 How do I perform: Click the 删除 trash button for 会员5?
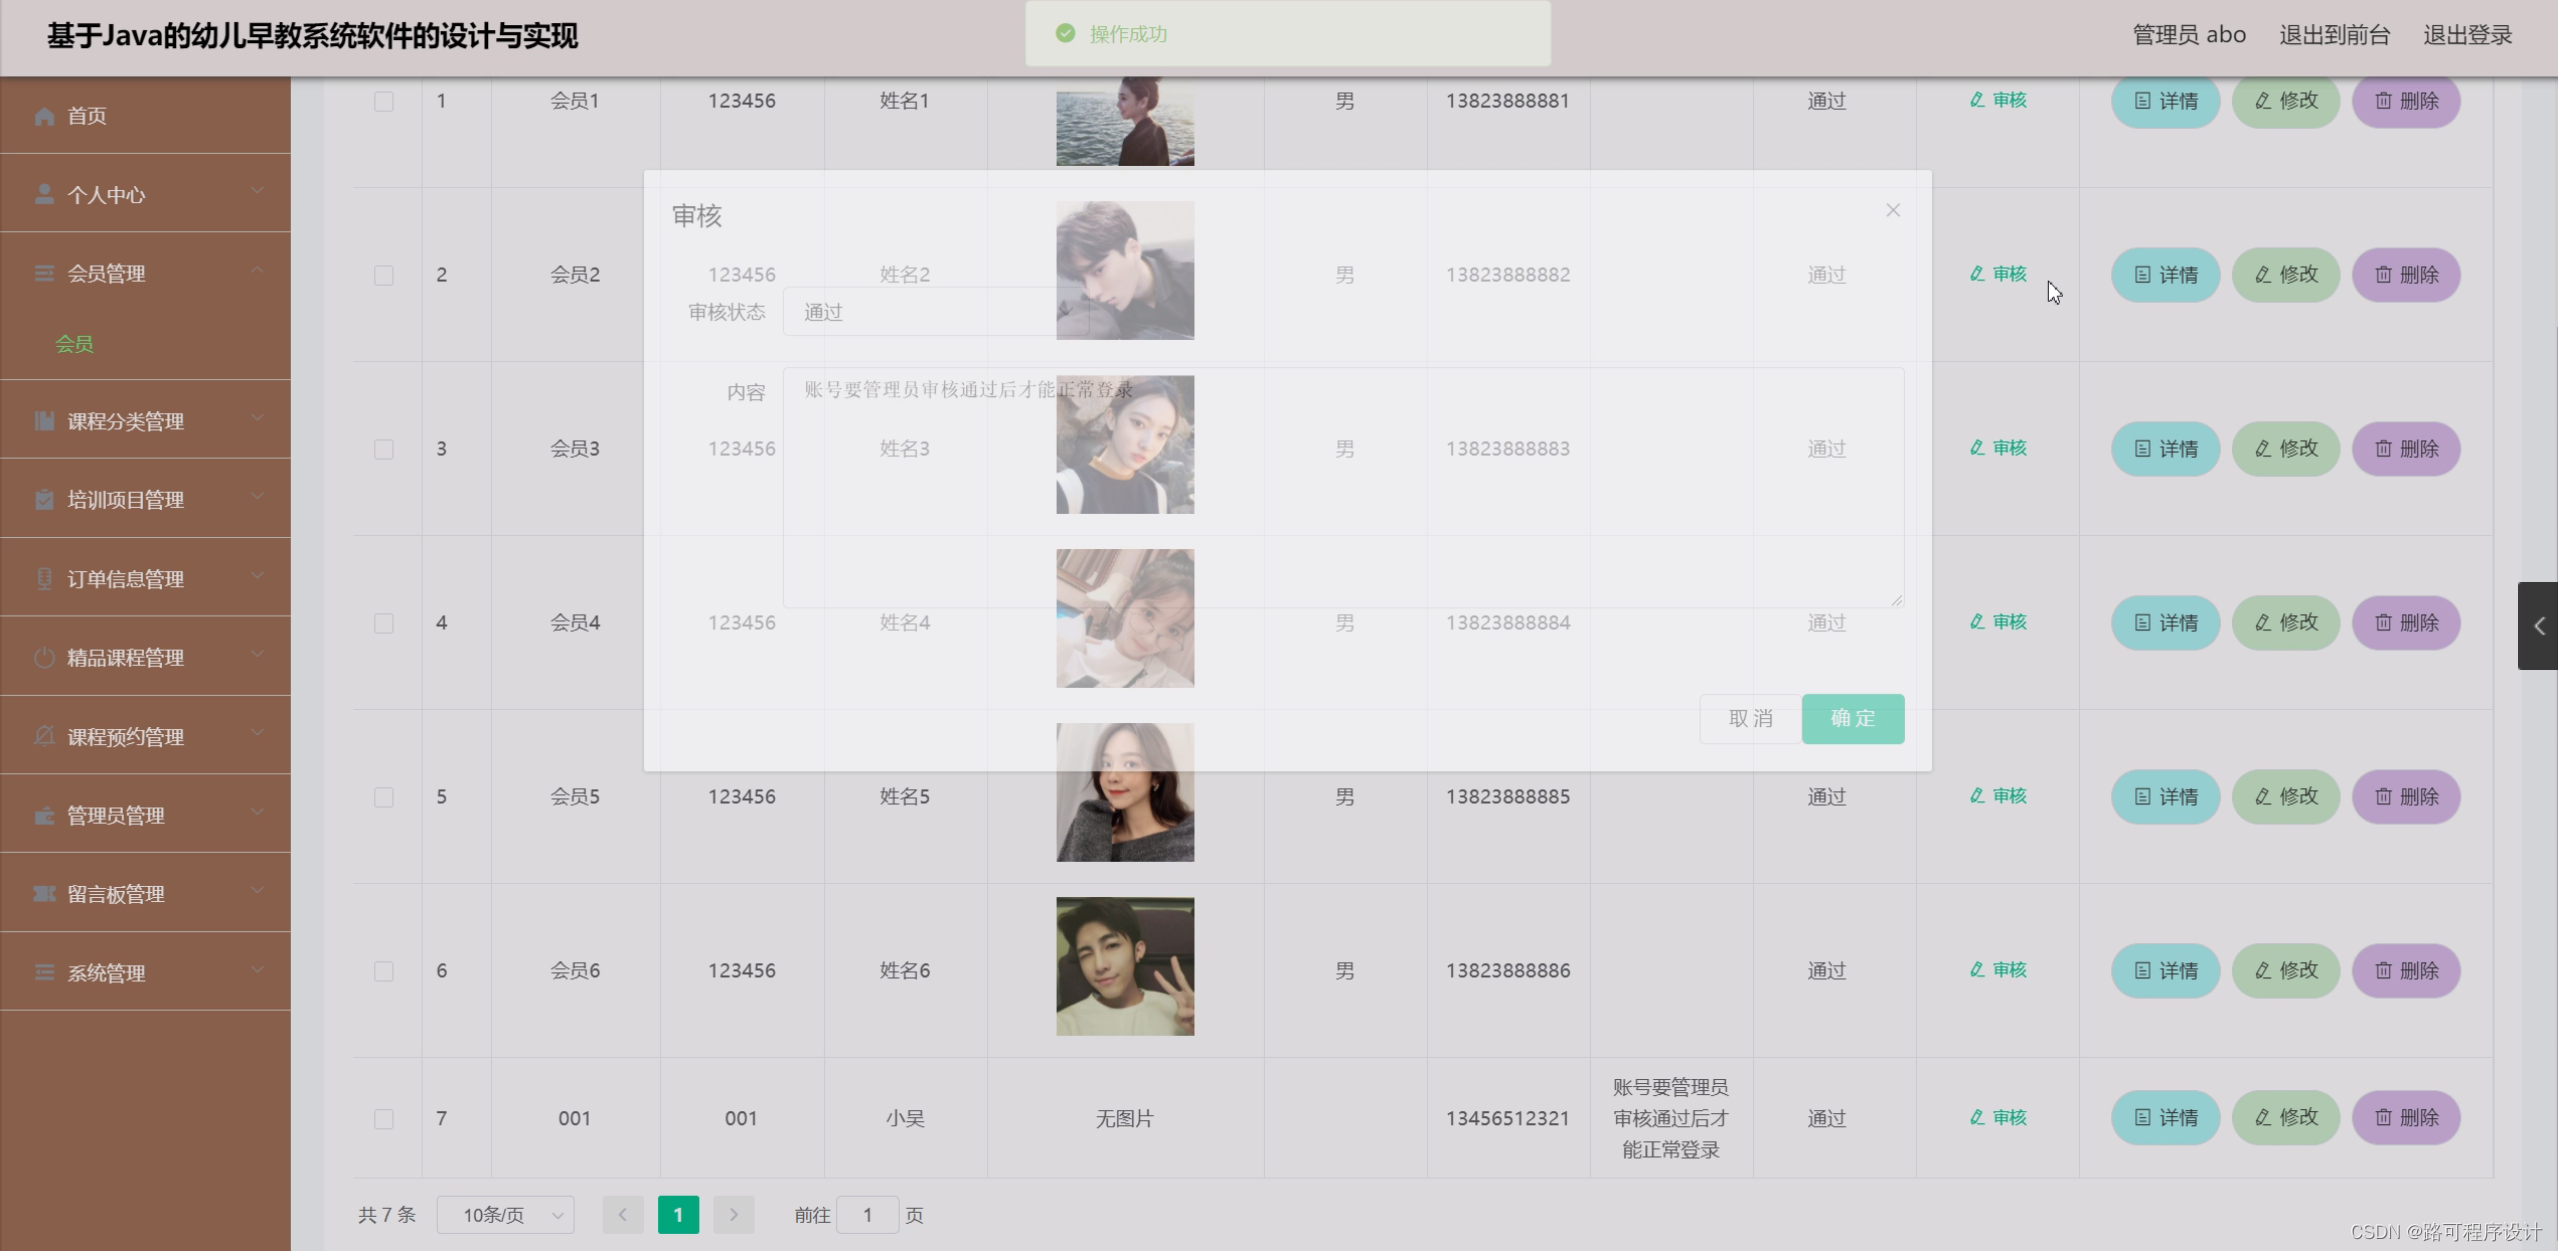[2405, 797]
